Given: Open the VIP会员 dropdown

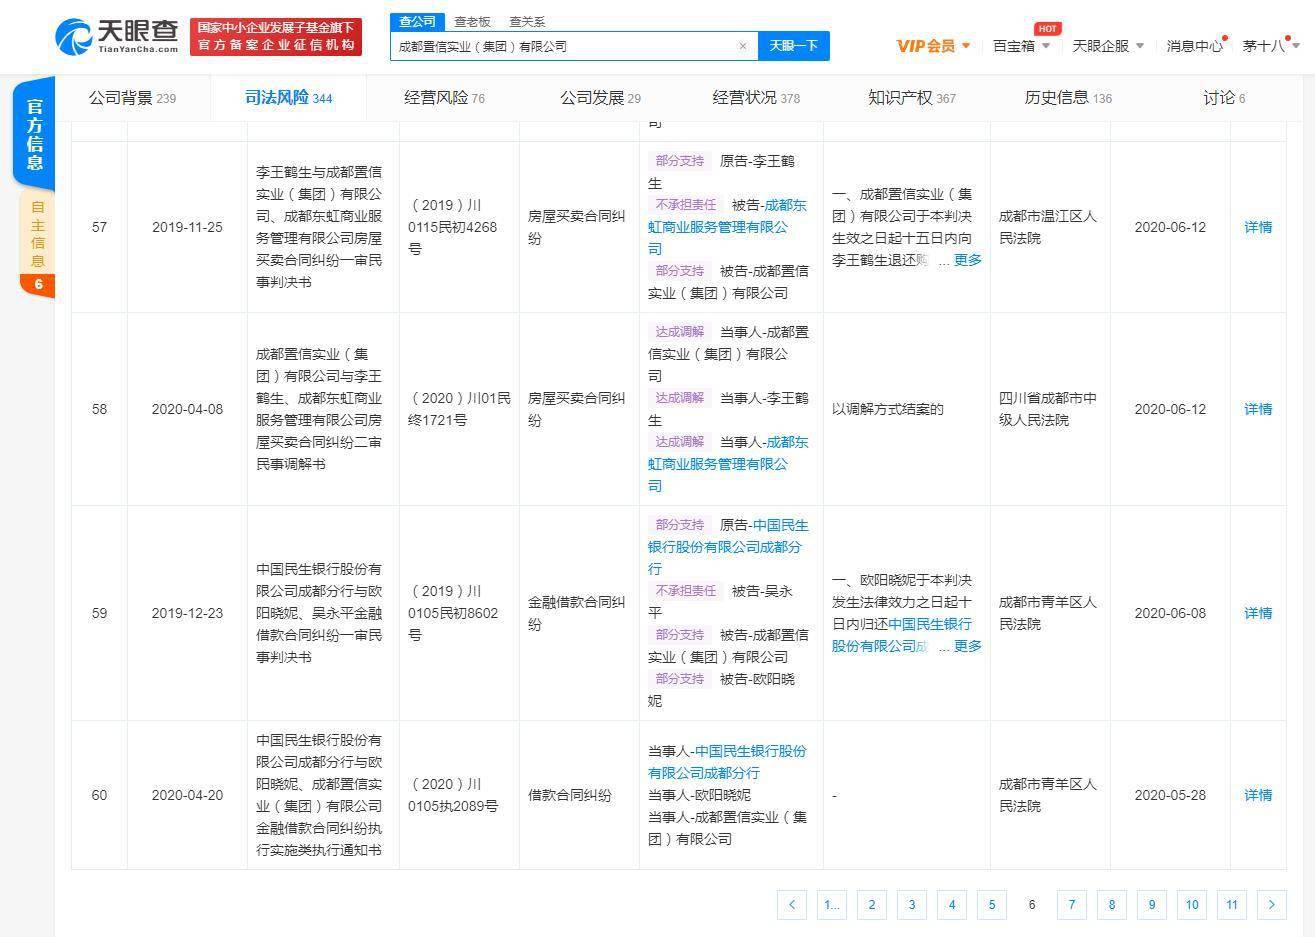Looking at the screenshot, I should (933, 46).
